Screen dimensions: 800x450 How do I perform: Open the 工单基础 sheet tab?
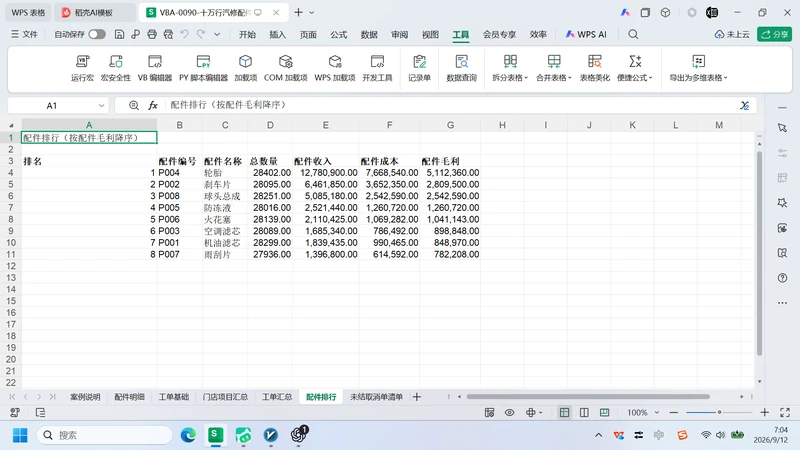(173, 396)
